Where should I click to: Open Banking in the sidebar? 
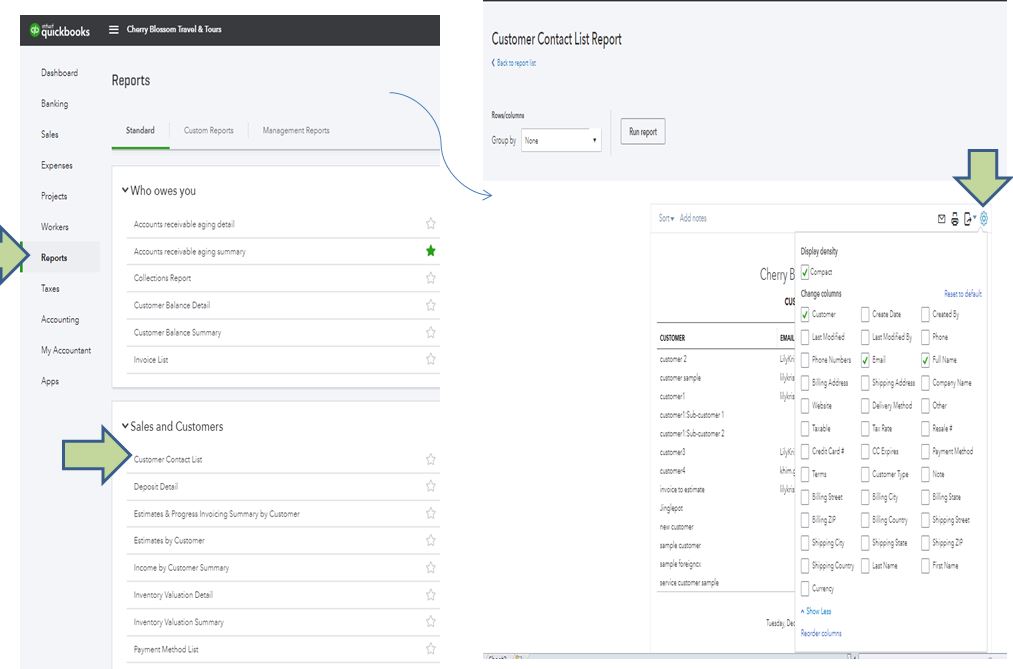pyautogui.click(x=54, y=103)
